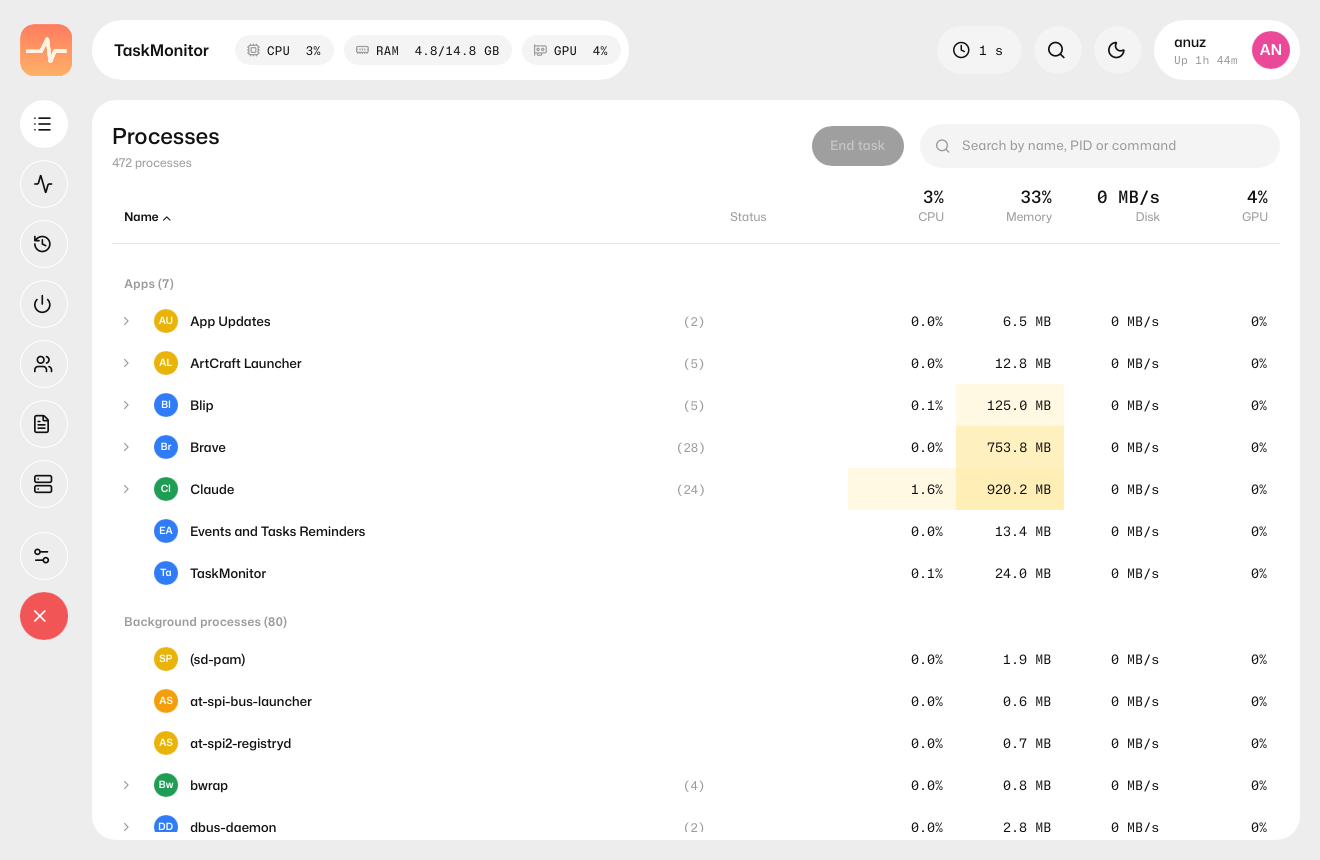Click the End task button

858,146
